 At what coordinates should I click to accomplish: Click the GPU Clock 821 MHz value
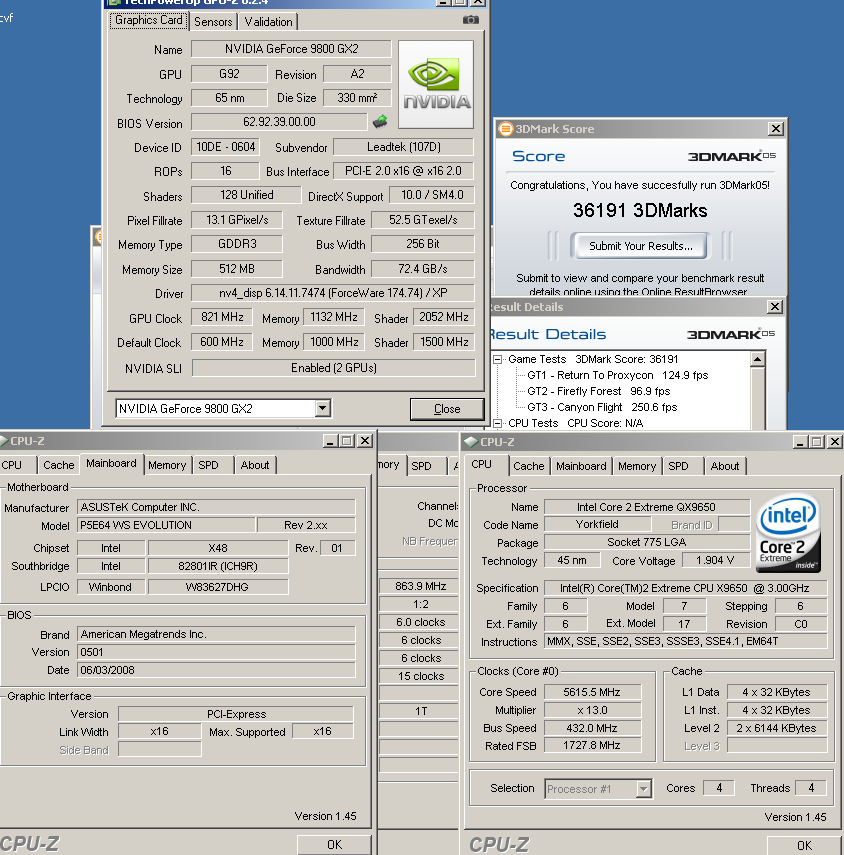221,317
